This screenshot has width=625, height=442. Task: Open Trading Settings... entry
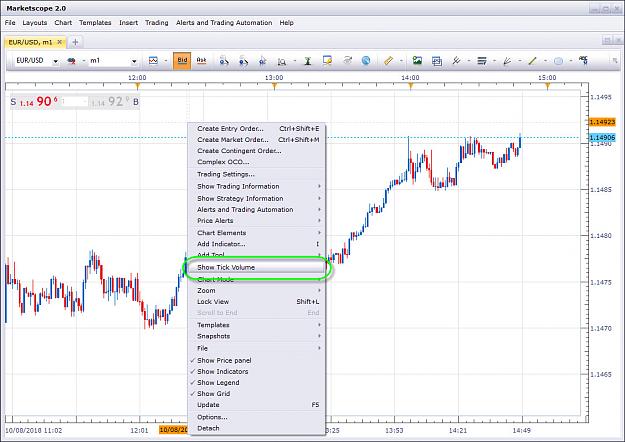click(x=257, y=174)
